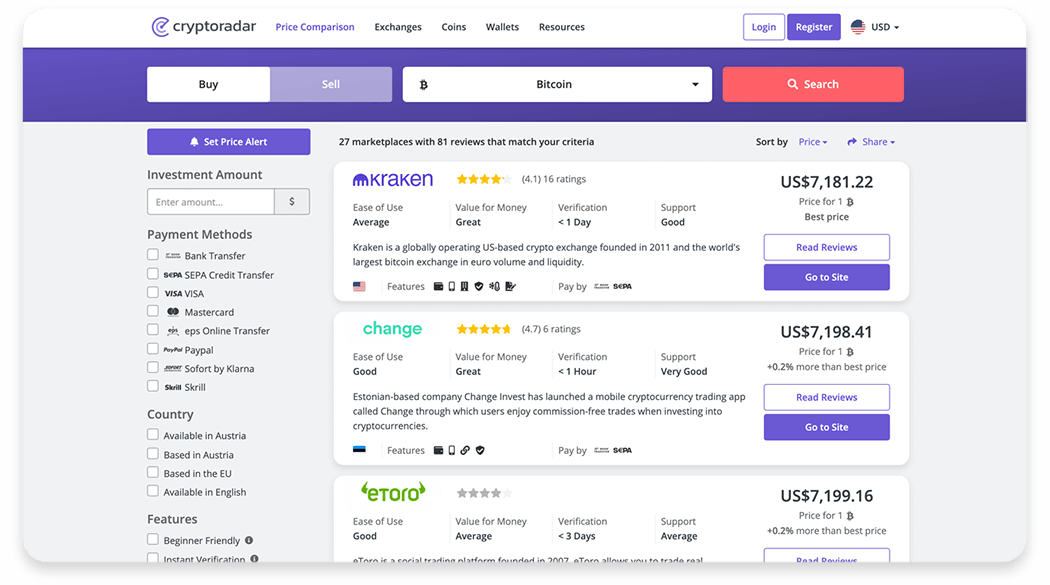Click Change's bank transfer payment icon

pyautogui.click(x=601, y=450)
